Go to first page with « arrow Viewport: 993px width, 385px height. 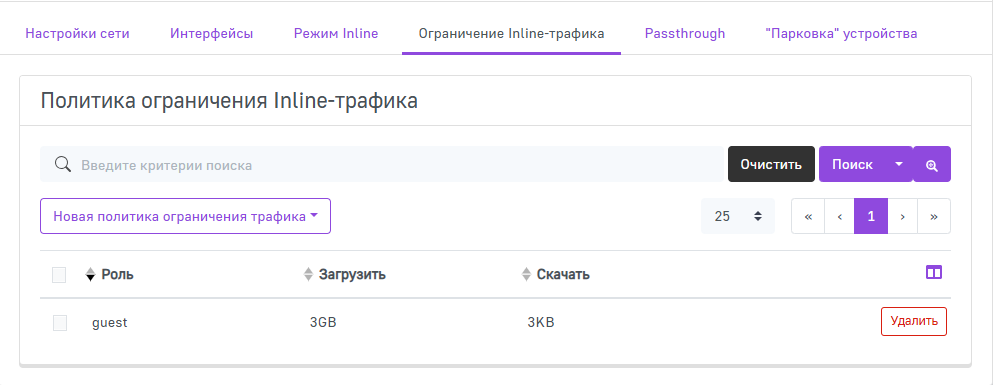808,216
